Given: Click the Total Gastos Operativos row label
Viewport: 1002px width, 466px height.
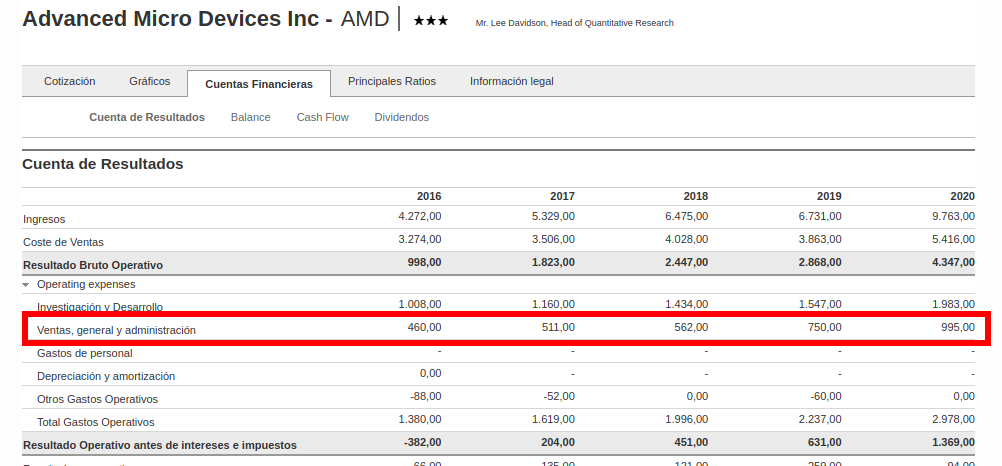Looking at the screenshot, I should click(x=95, y=422).
